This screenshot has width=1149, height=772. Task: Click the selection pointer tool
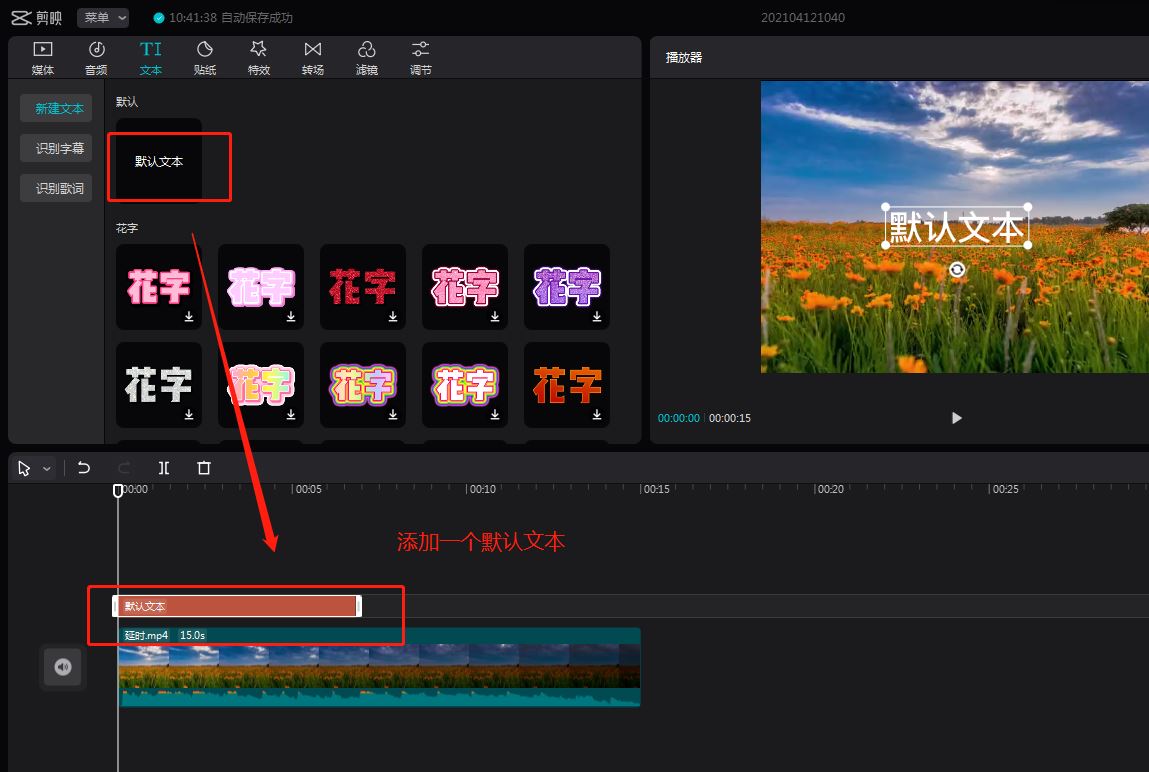pos(24,468)
